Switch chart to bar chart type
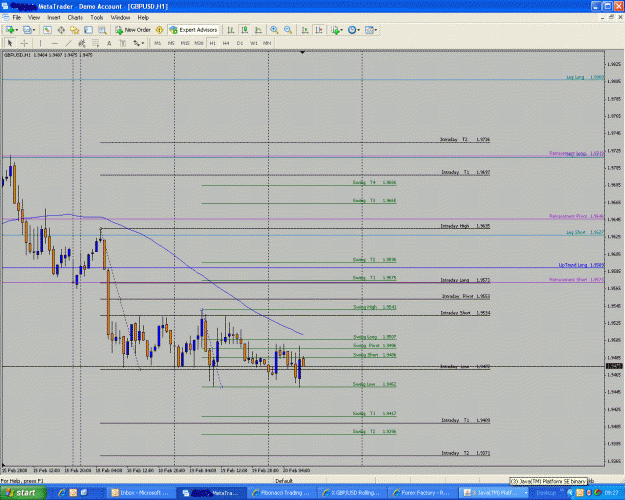 231,30
